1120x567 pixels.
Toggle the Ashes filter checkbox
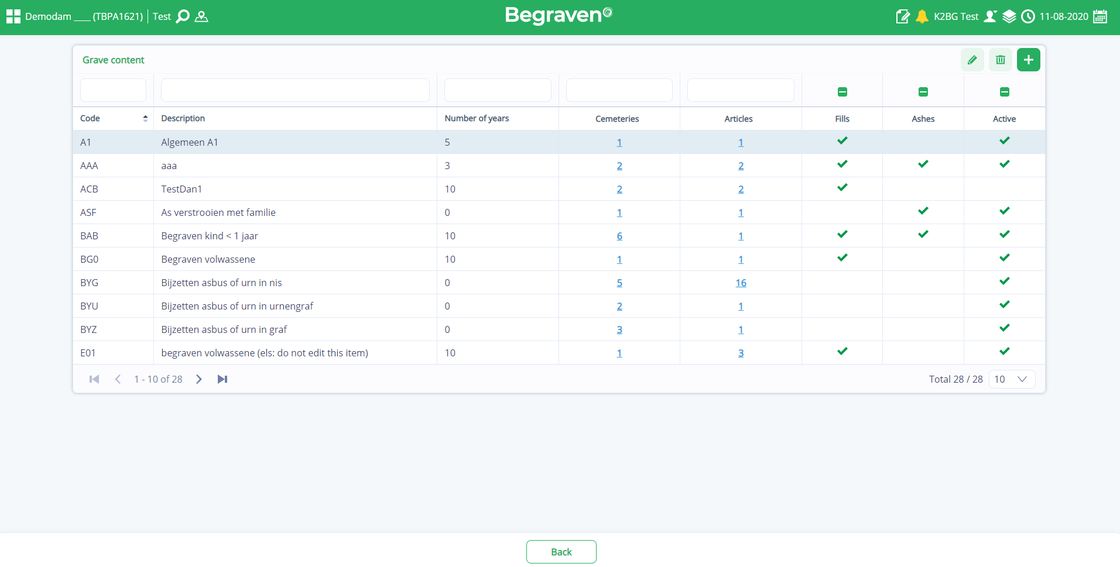(x=923, y=91)
